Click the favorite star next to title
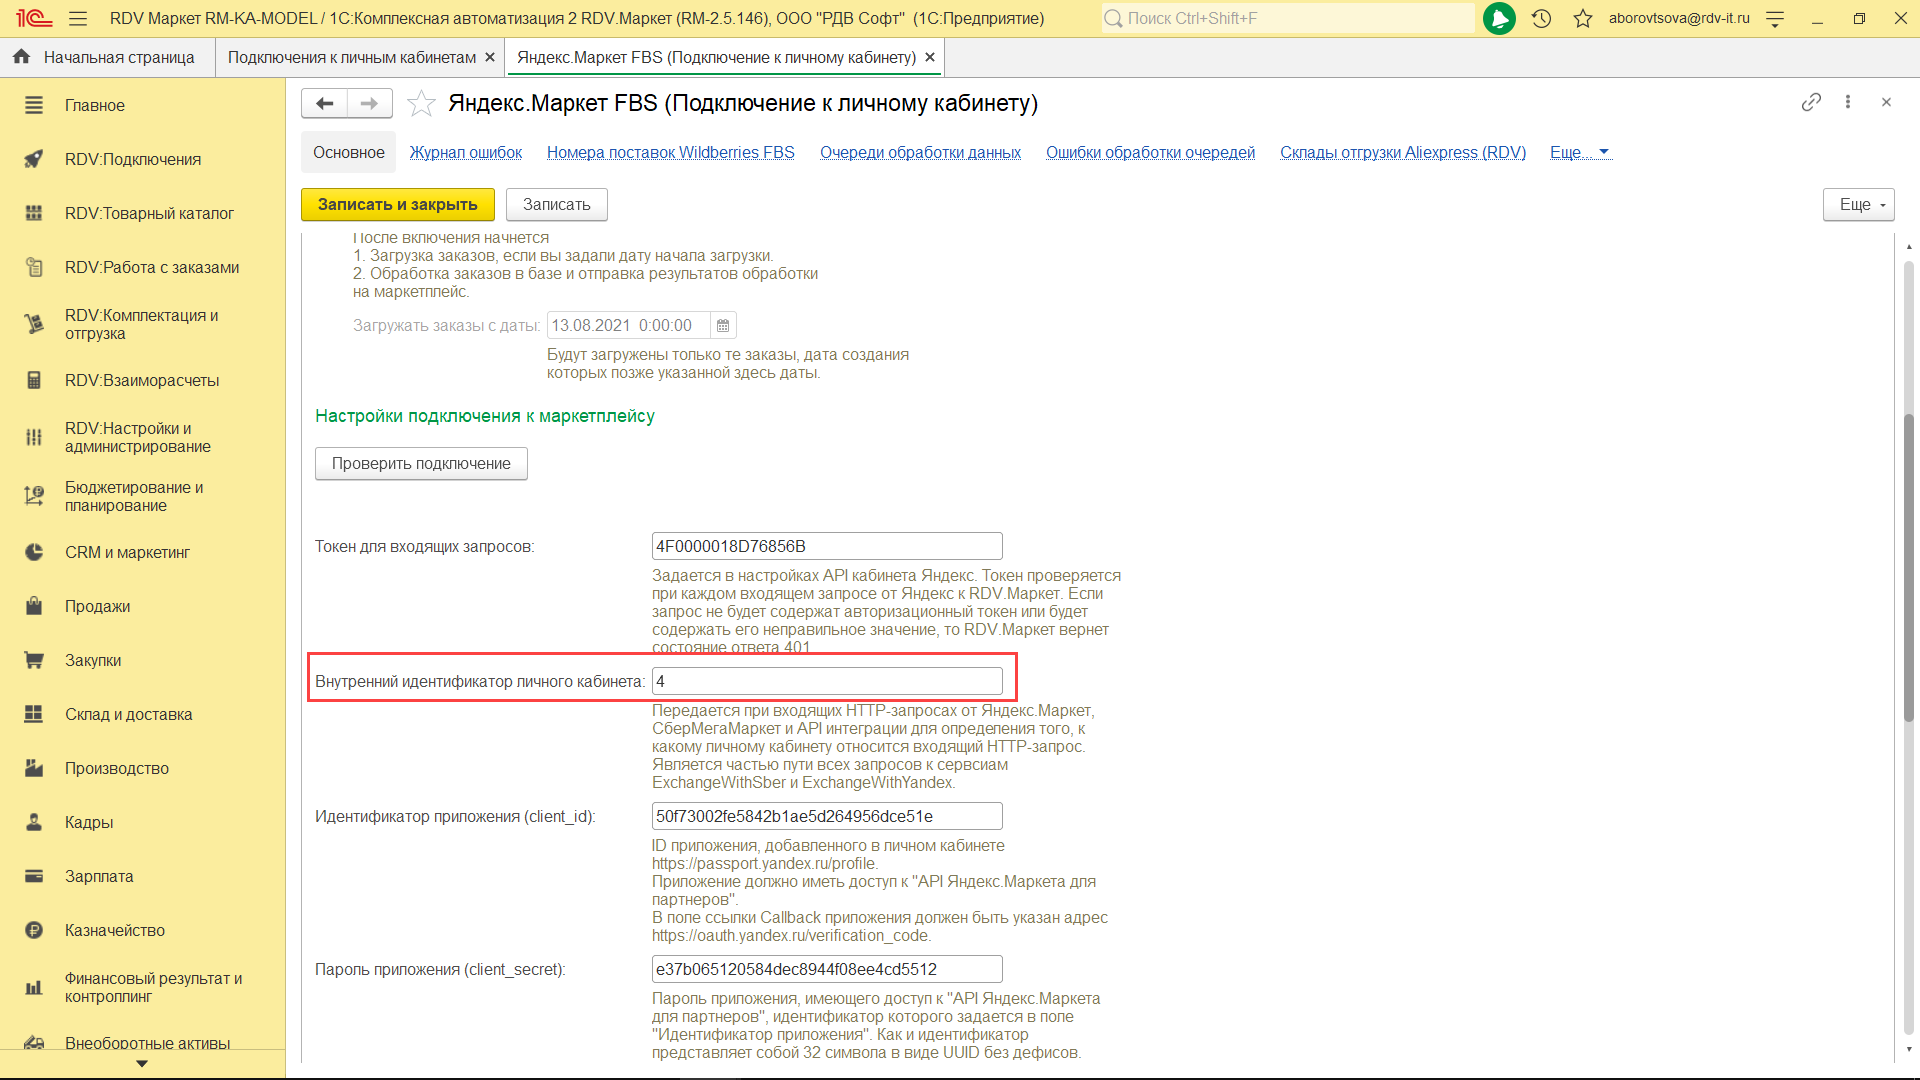This screenshot has width=1920, height=1080. 421,103
